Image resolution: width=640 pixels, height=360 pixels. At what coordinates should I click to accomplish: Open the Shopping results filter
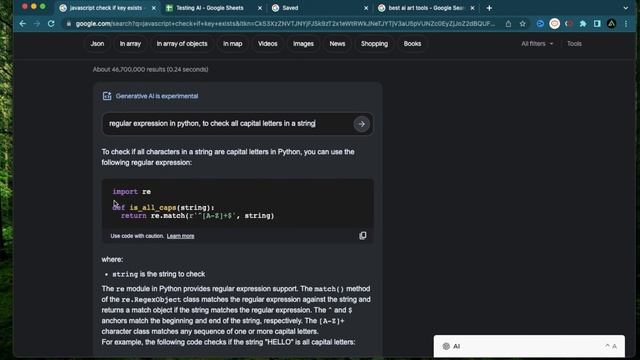(374, 44)
